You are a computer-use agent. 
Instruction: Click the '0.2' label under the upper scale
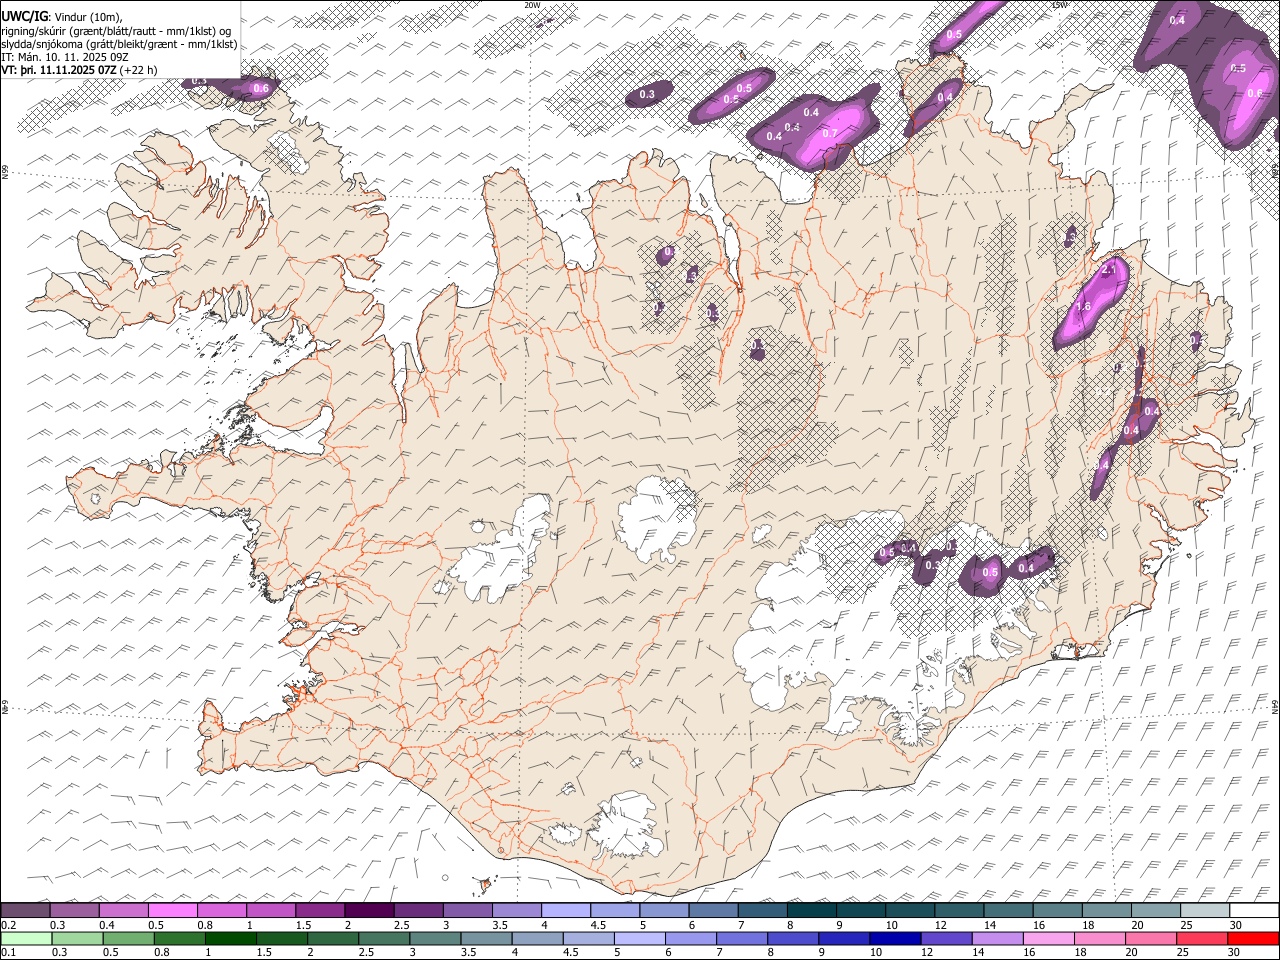[8, 925]
